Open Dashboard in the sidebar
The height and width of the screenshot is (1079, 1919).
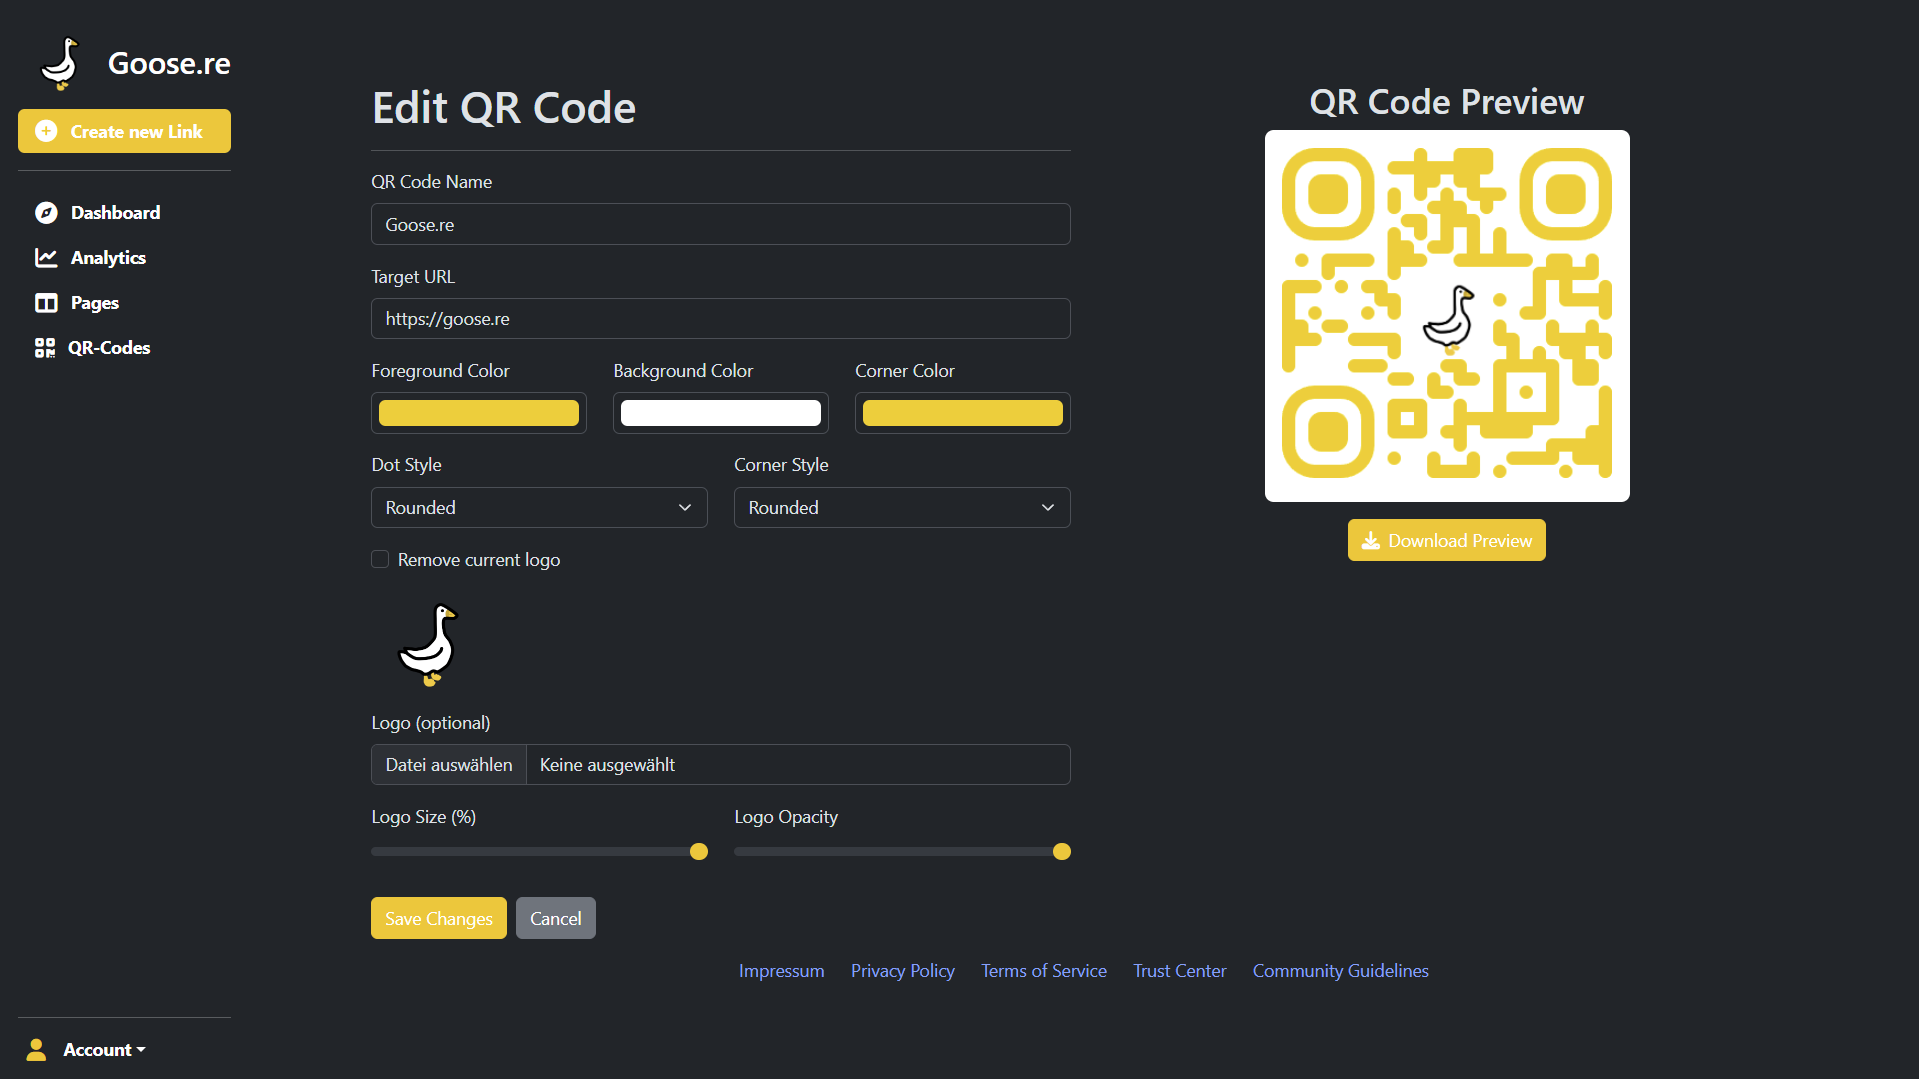[115, 212]
